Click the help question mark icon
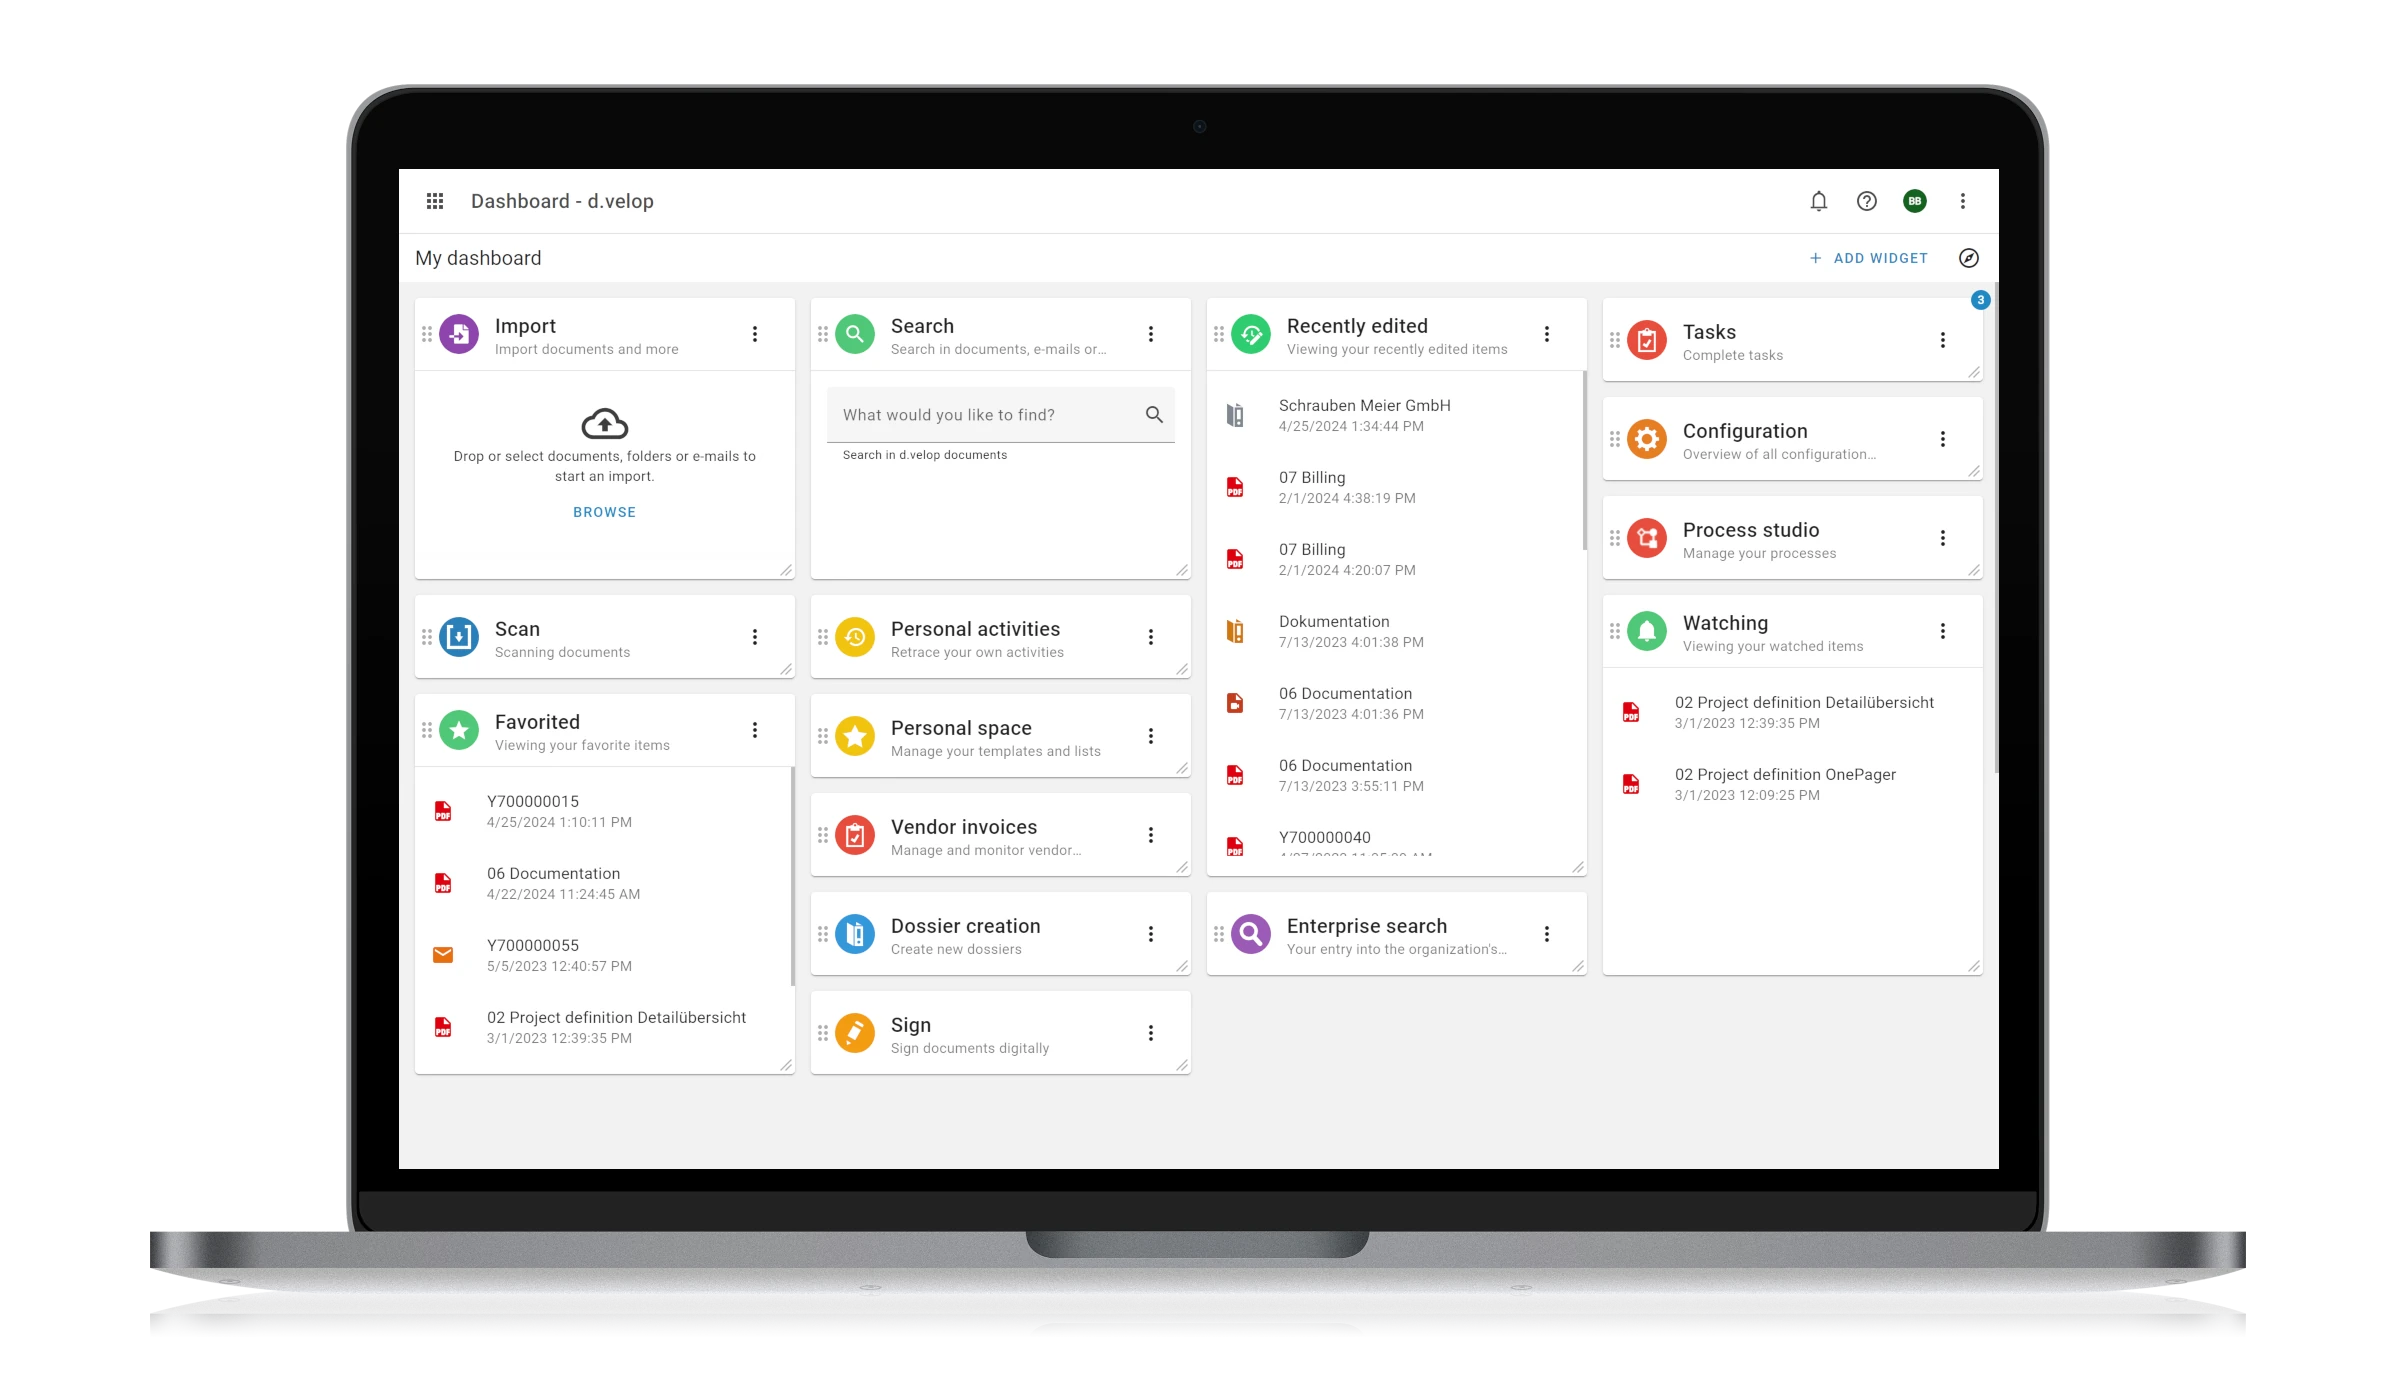Screen dimensions: 2395x1377 (1867, 201)
